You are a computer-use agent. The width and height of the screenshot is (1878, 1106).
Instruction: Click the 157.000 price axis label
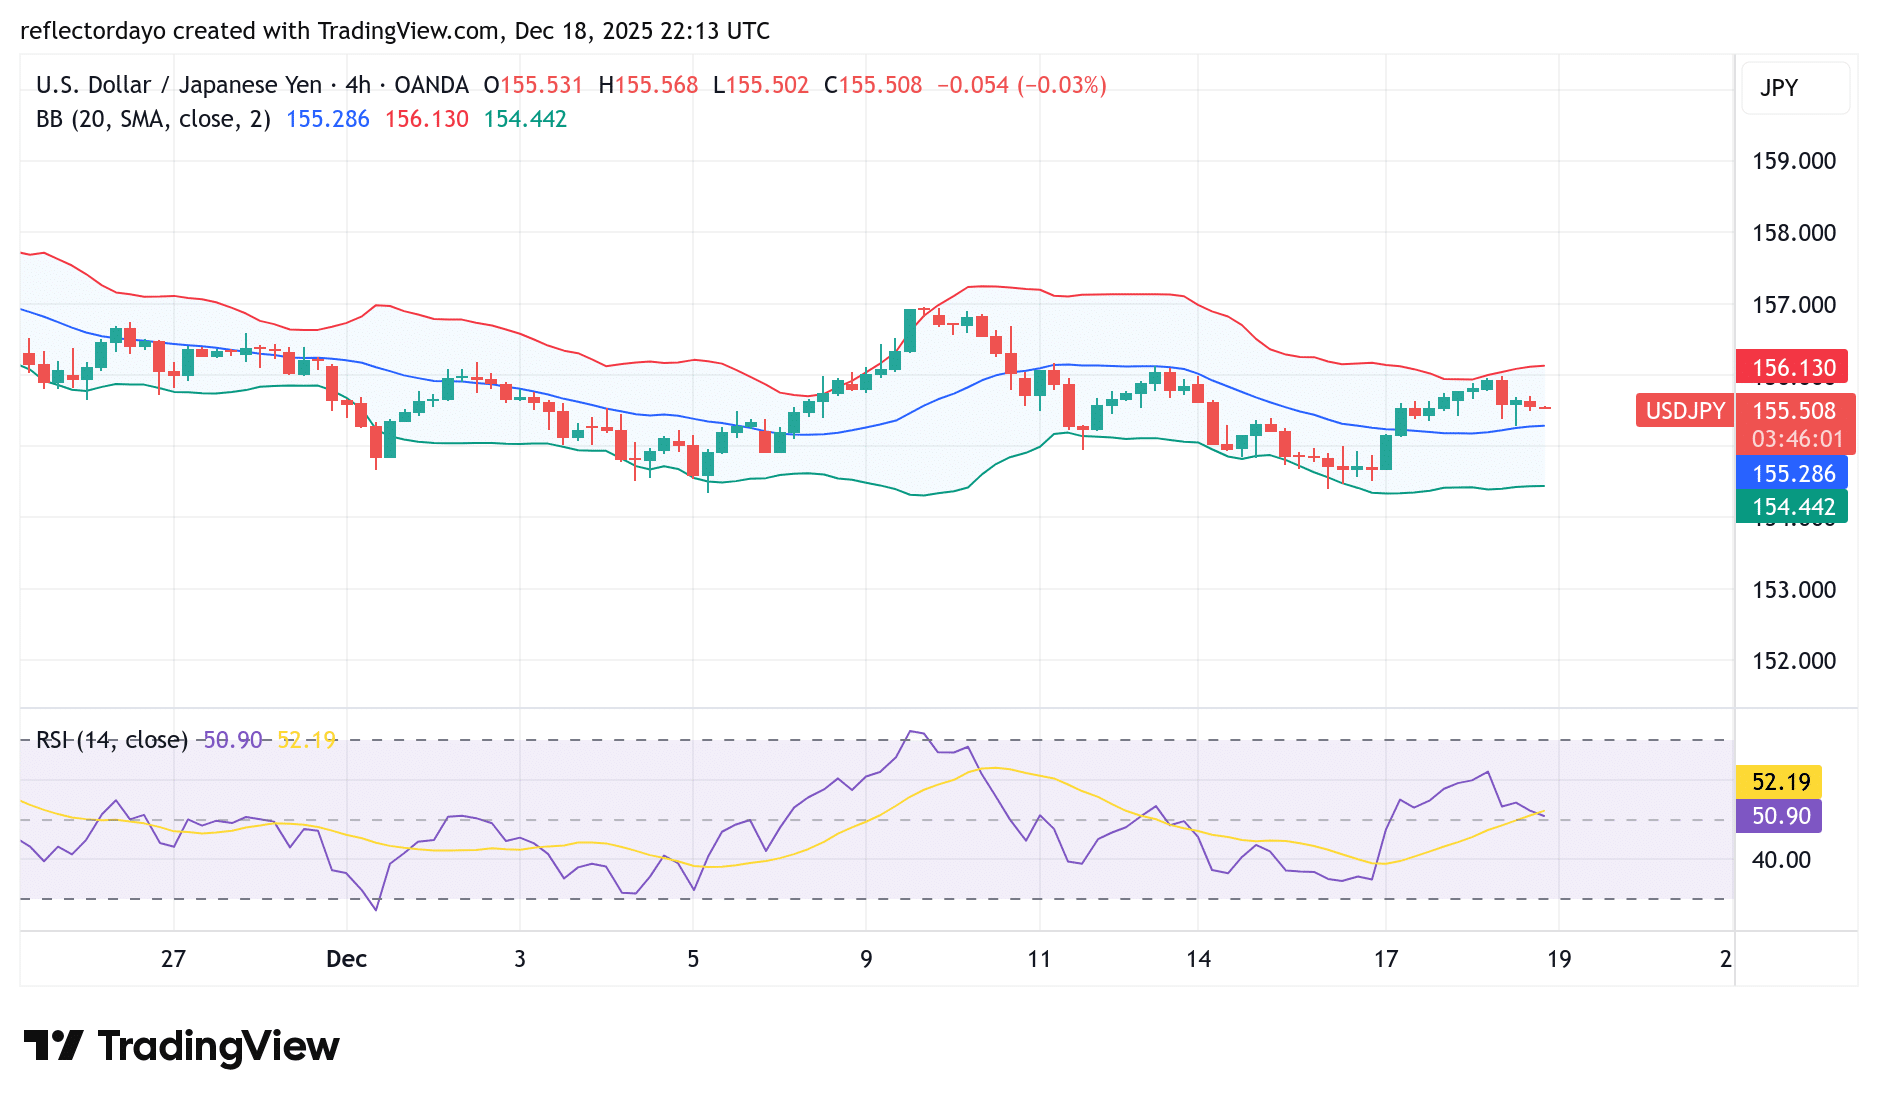click(1794, 305)
